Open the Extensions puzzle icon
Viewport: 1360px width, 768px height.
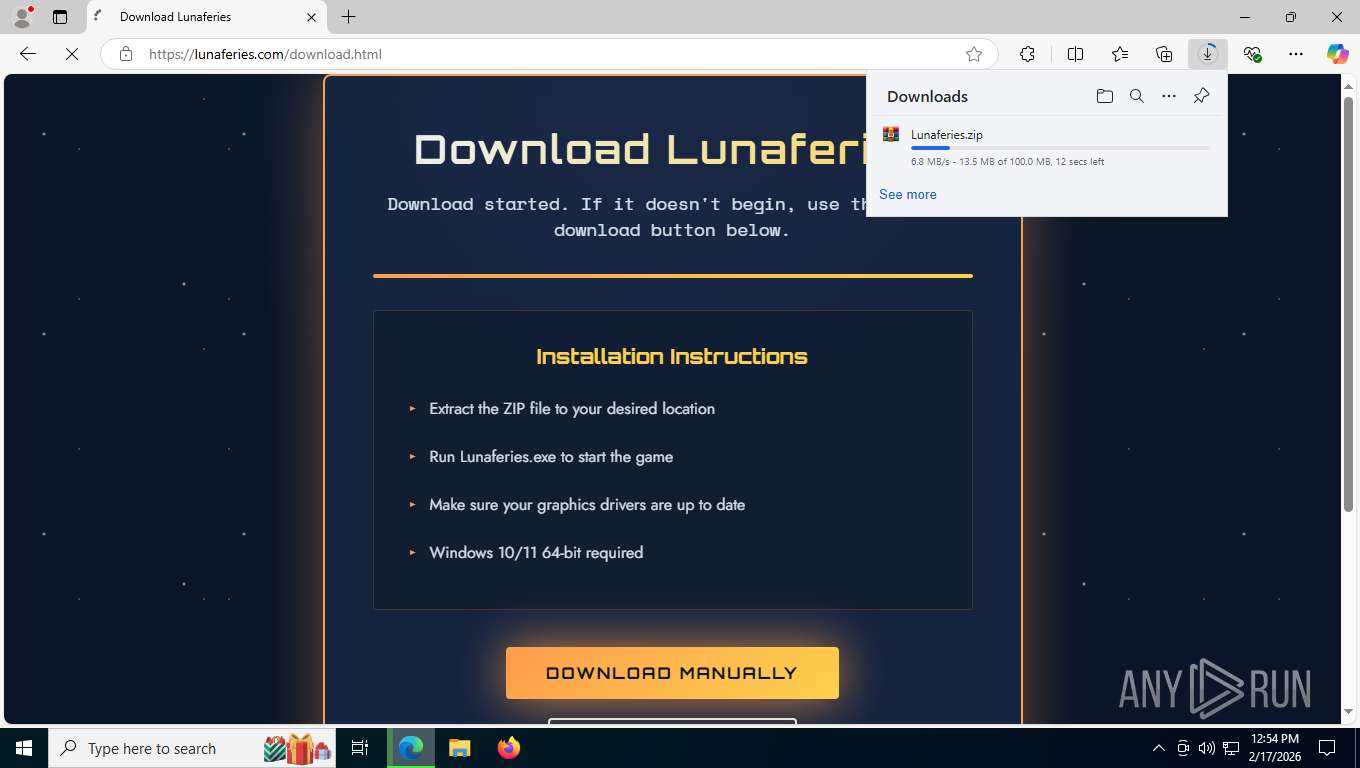click(x=1027, y=54)
